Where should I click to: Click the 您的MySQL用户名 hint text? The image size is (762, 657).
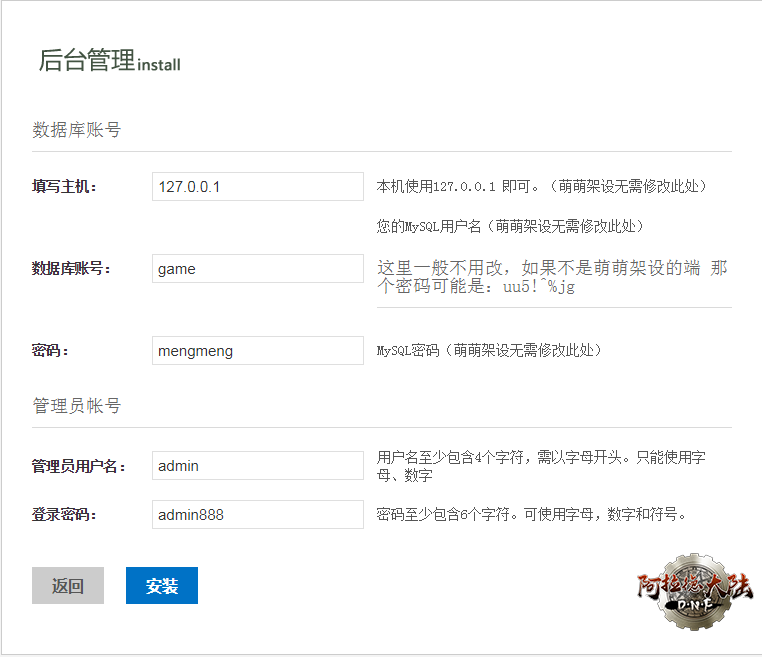point(509,227)
